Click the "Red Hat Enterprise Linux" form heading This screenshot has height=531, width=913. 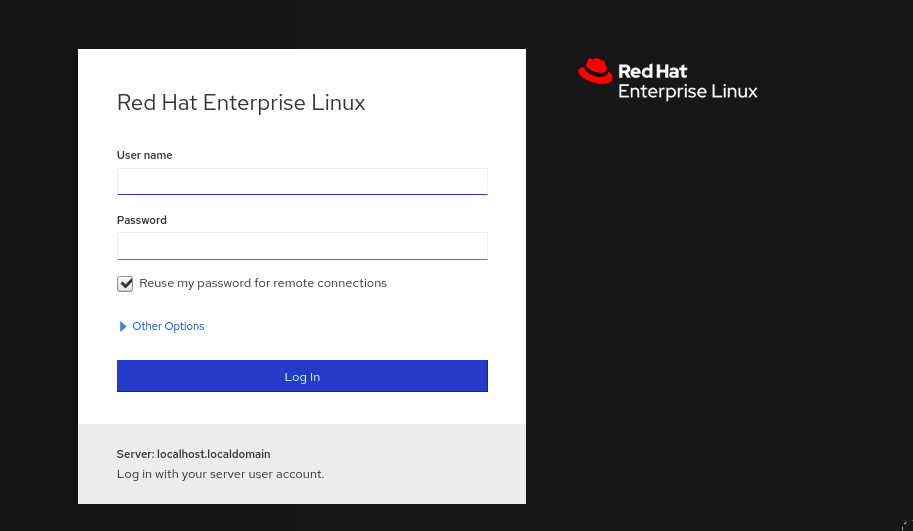click(x=241, y=103)
